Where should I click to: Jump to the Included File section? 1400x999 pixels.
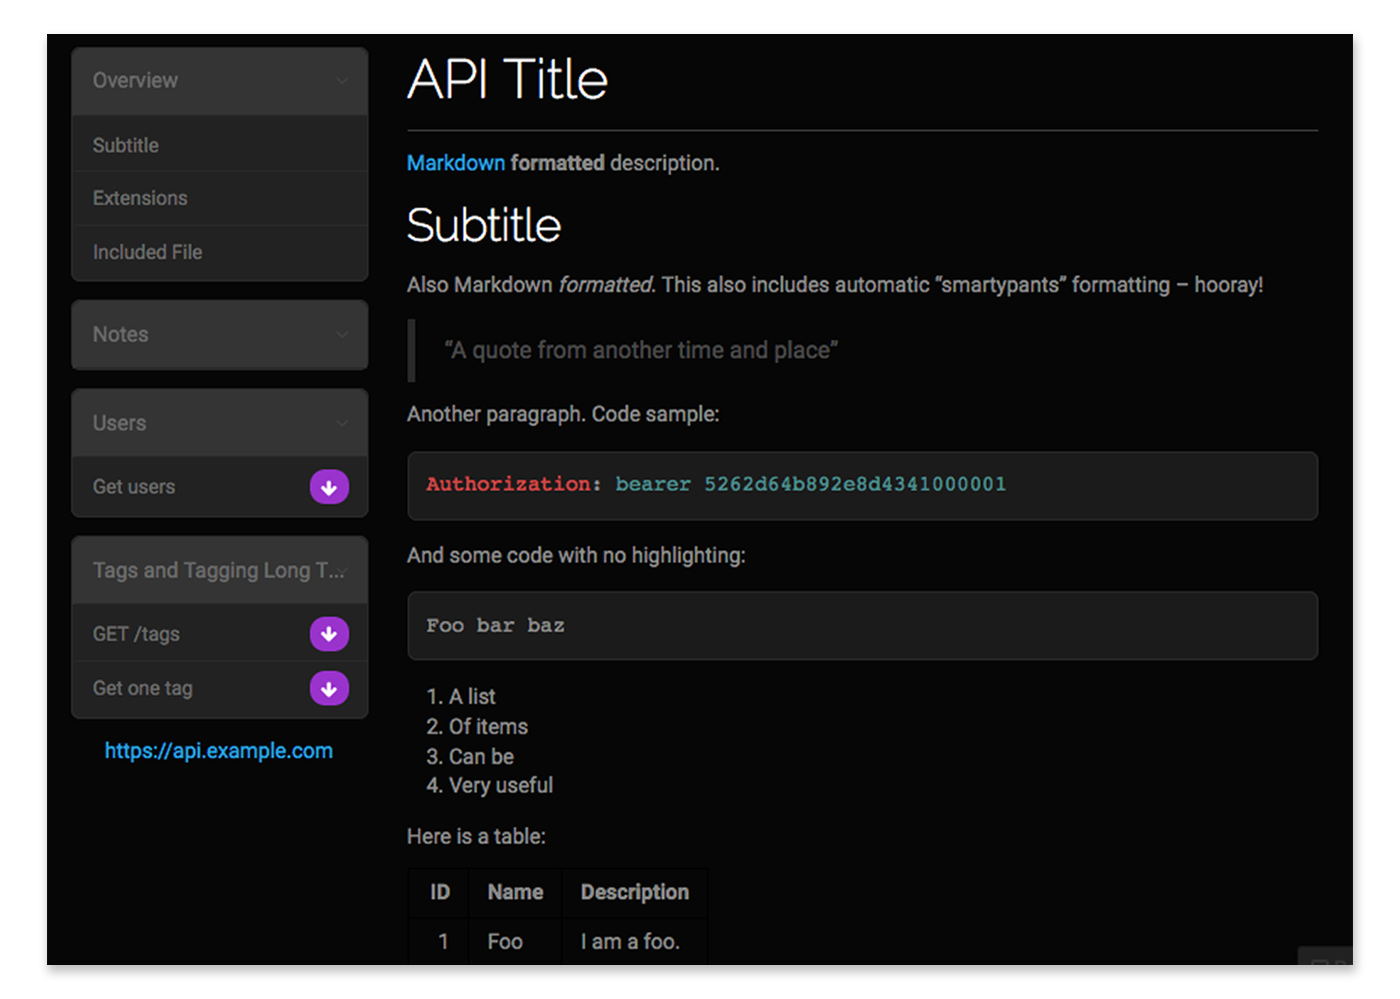(x=148, y=253)
